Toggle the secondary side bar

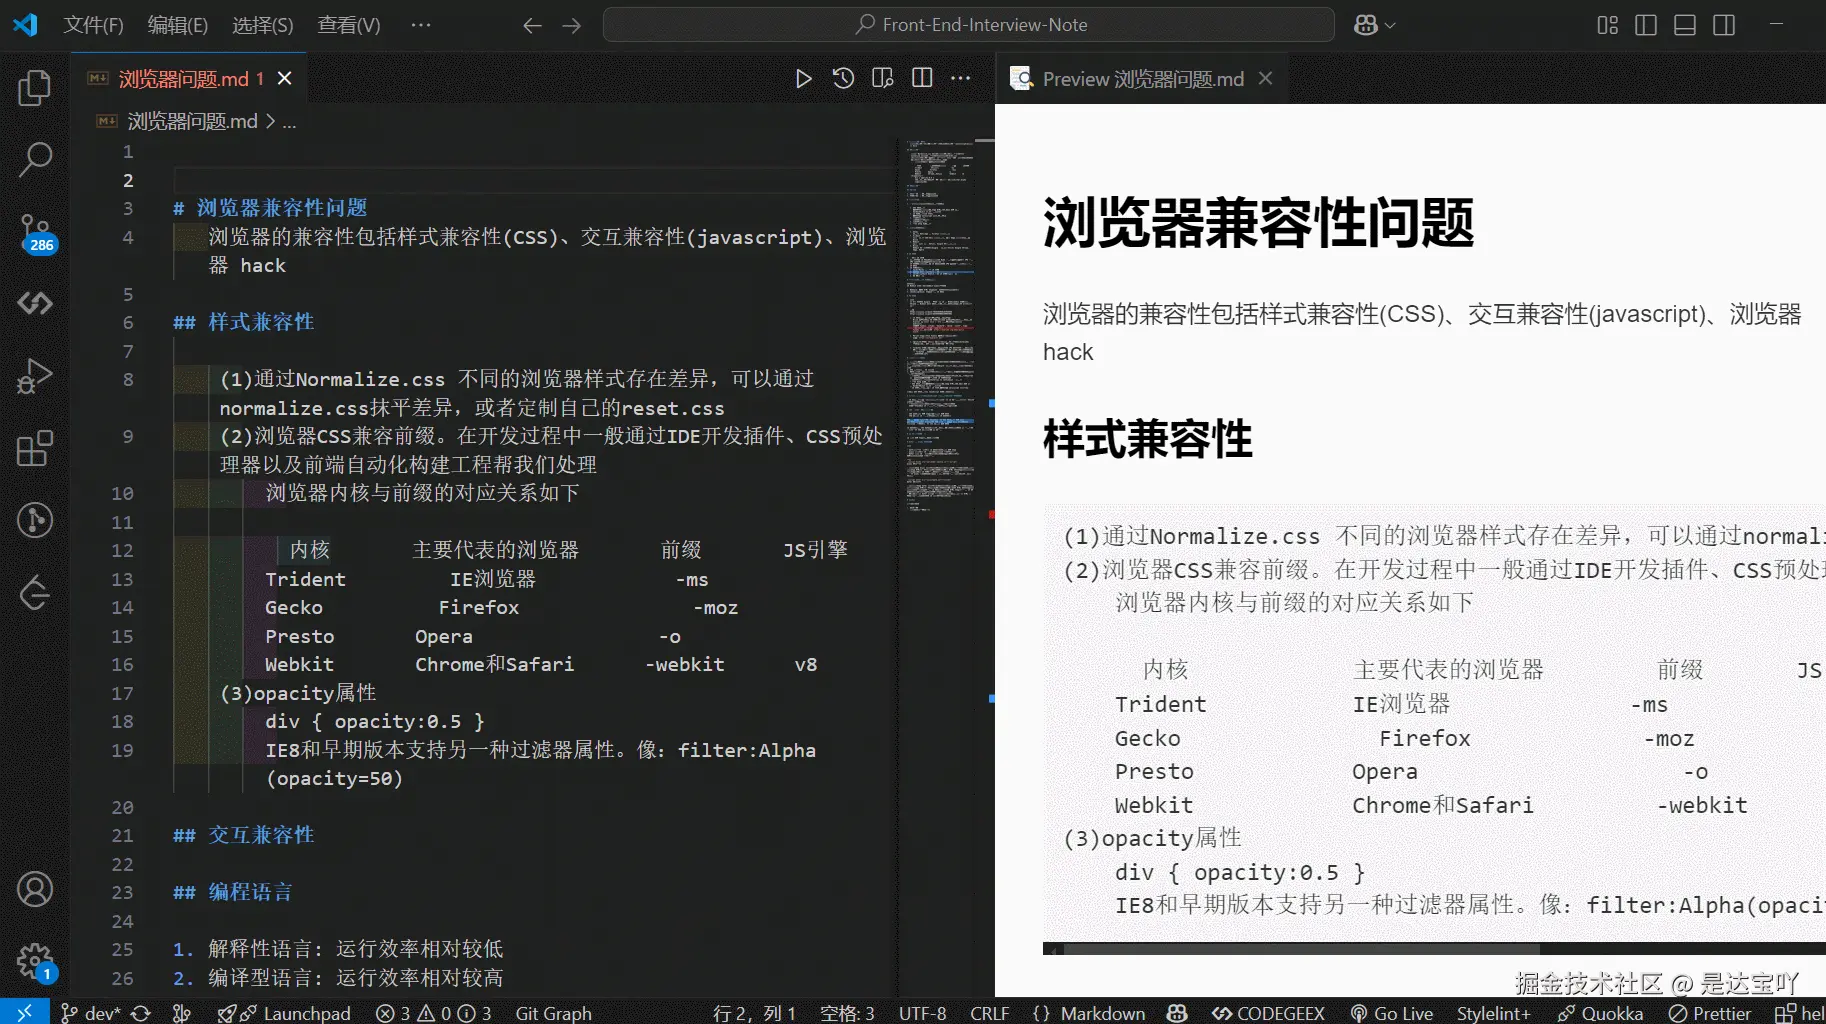coord(1724,25)
